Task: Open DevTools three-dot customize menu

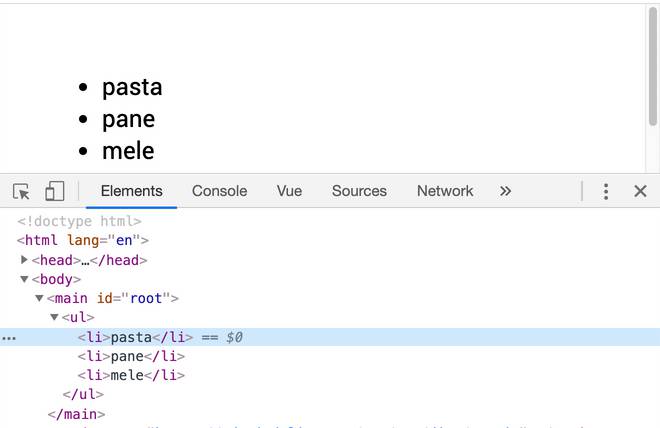Action: coord(606,191)
